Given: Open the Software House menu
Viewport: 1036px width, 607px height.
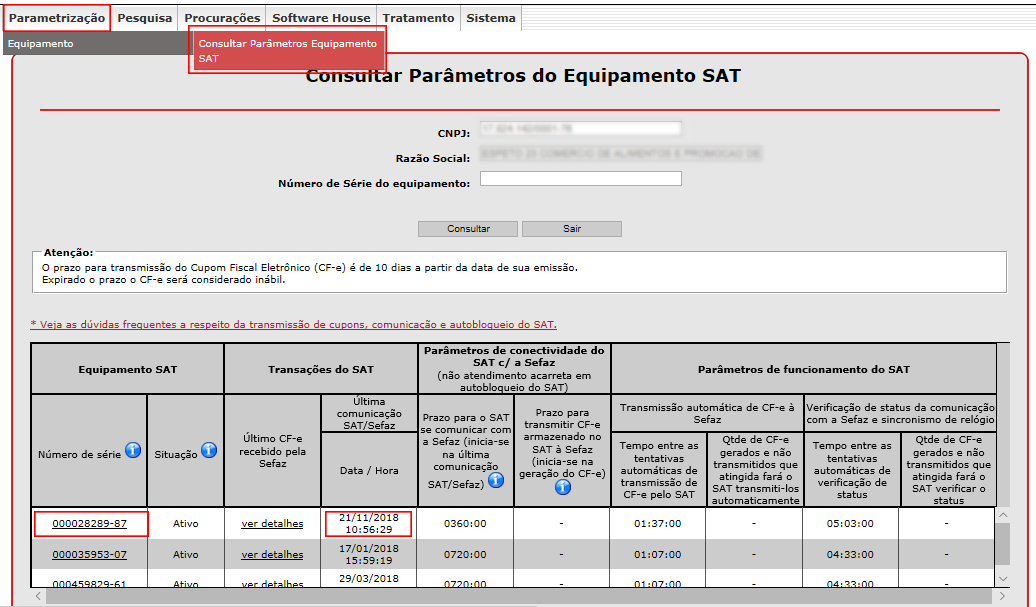Looking at the screenshot, I should [x=321, y=18].
